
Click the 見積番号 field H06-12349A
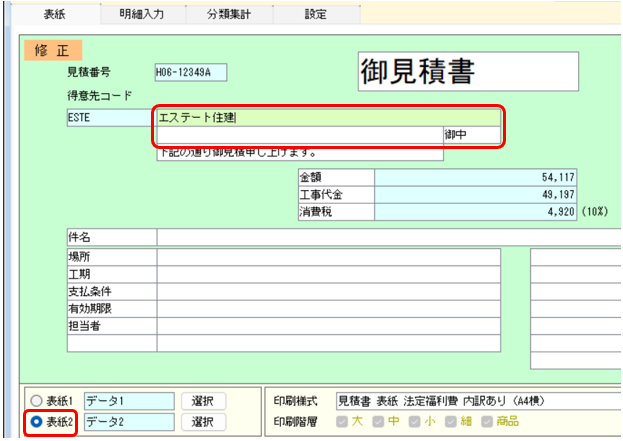click(191, 72)
